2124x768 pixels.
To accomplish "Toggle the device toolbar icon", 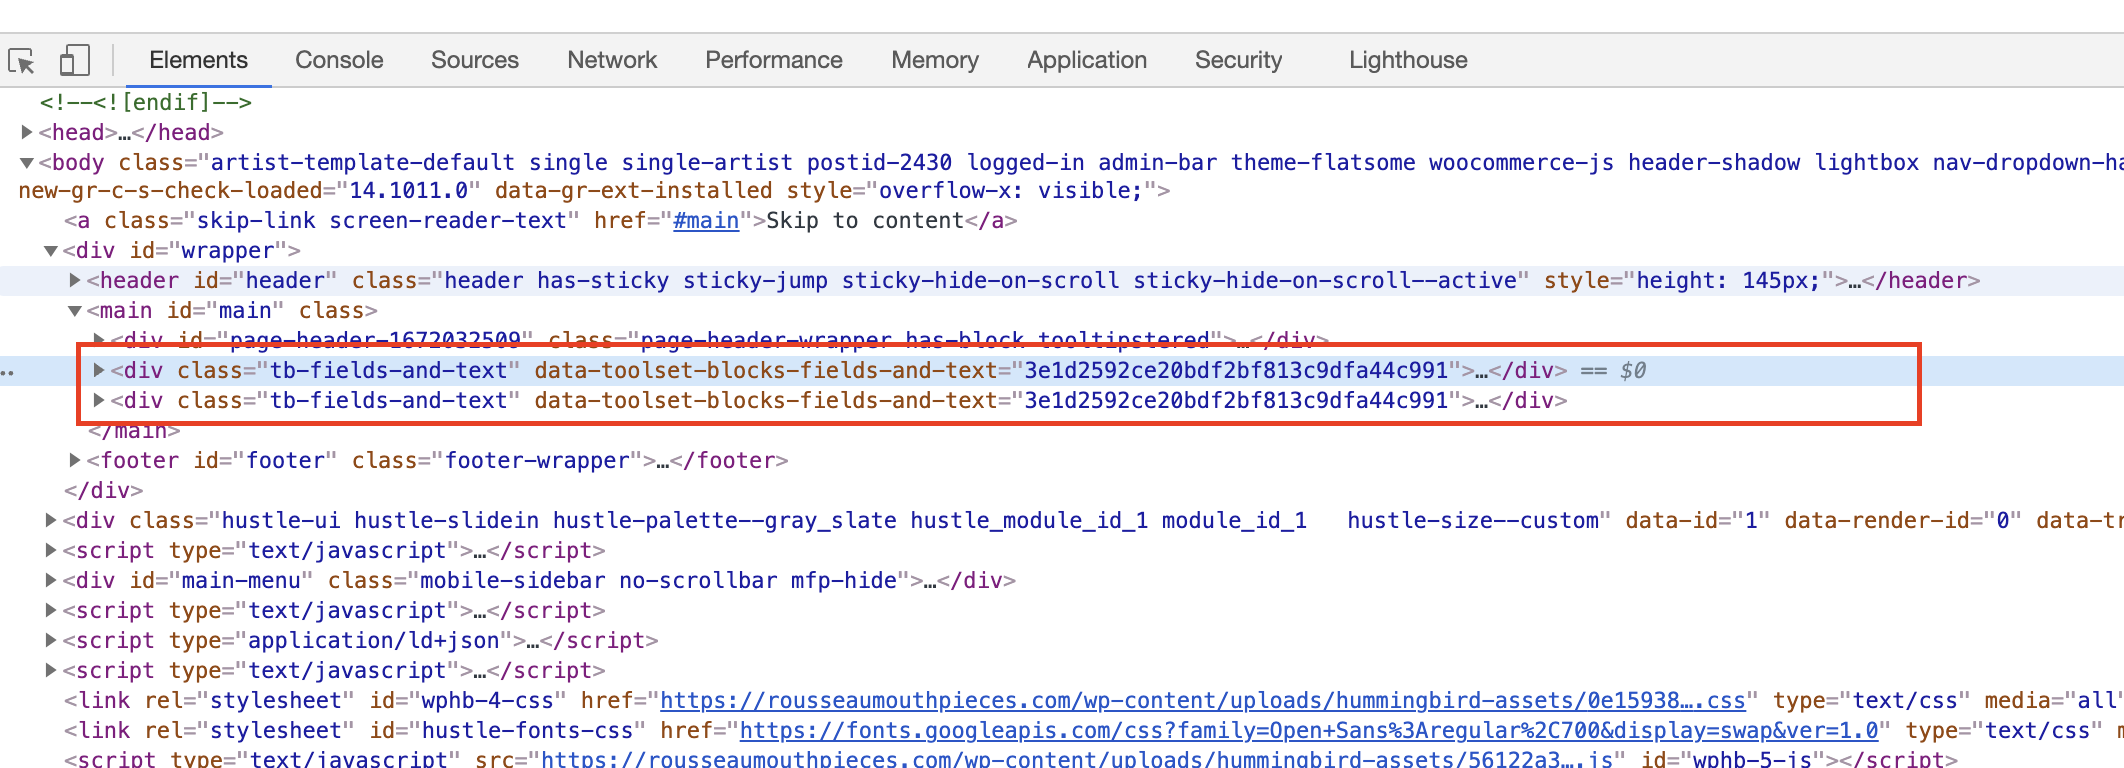I will 75,60.
